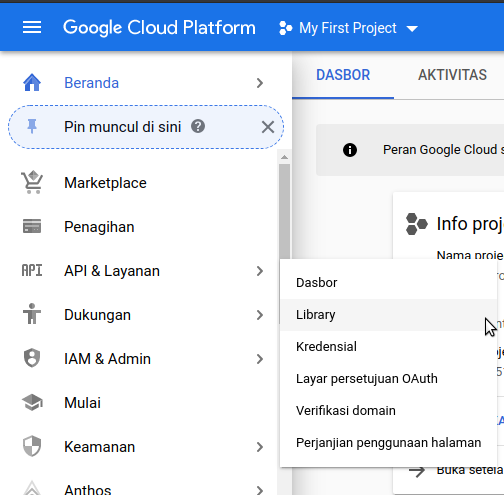Click the Beranda home icon
The image size is (504, 495).
point(32,83)
